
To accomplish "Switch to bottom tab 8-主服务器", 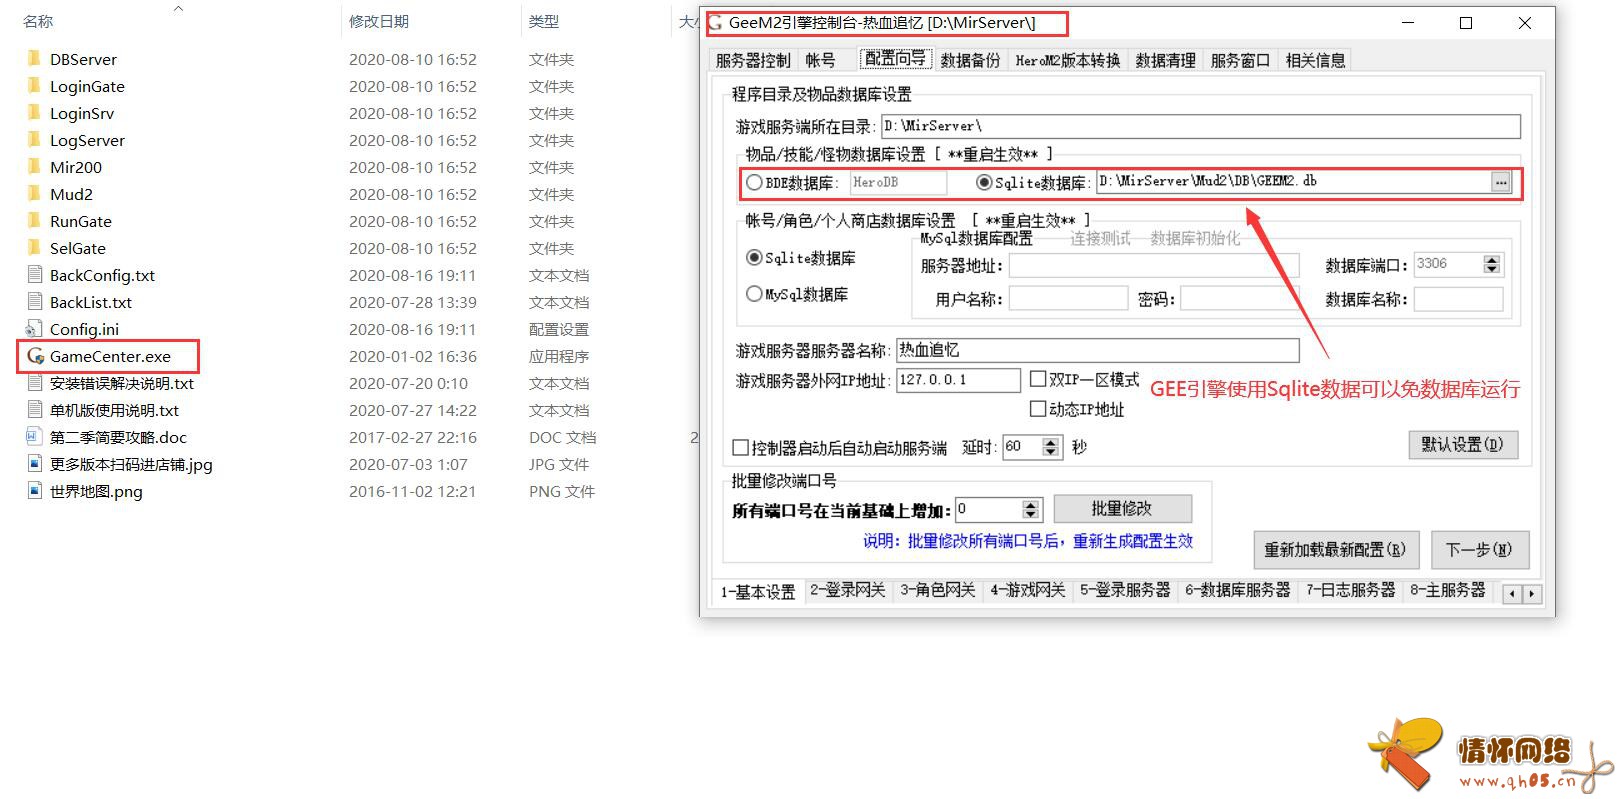I will [x=1448, y=591].
